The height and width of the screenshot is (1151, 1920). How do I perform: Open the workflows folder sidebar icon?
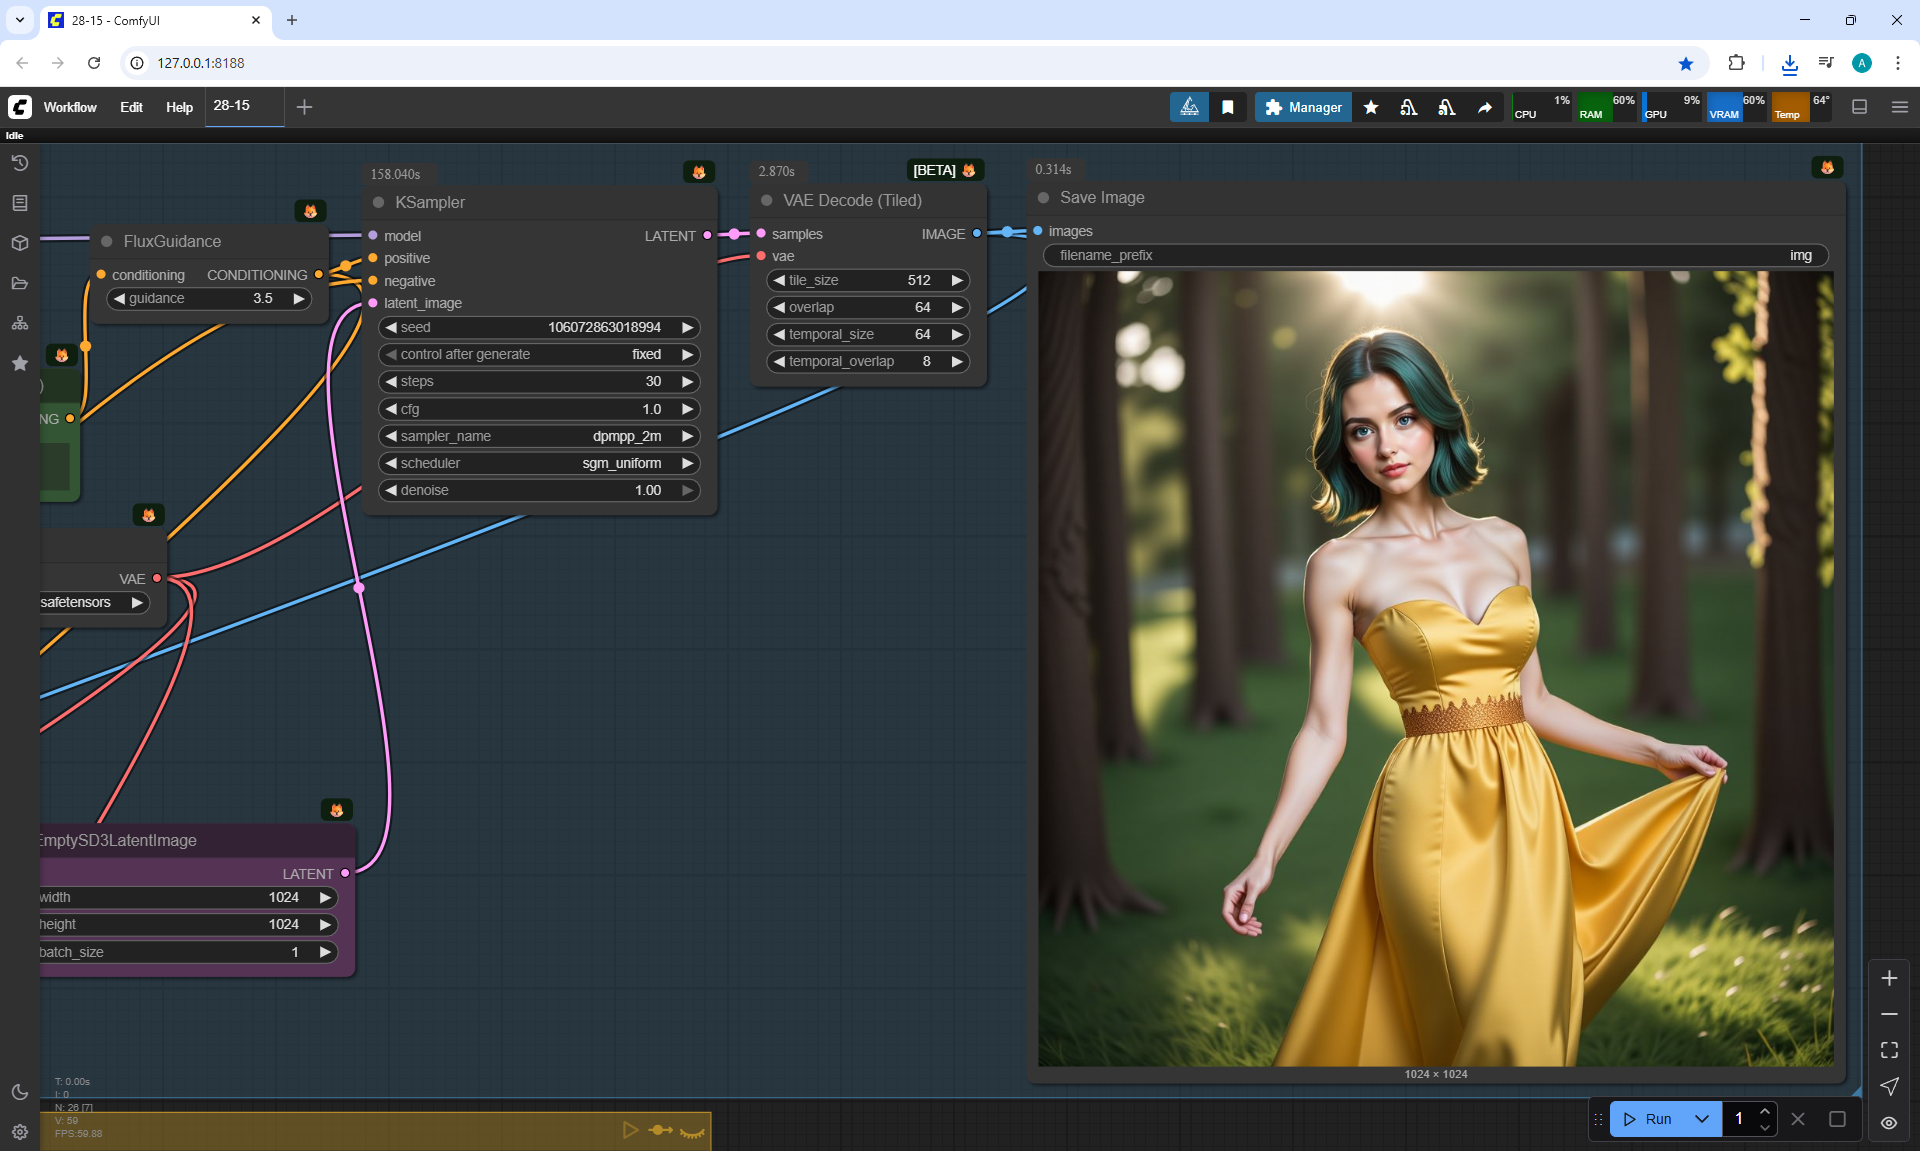(x=19, y=283)
